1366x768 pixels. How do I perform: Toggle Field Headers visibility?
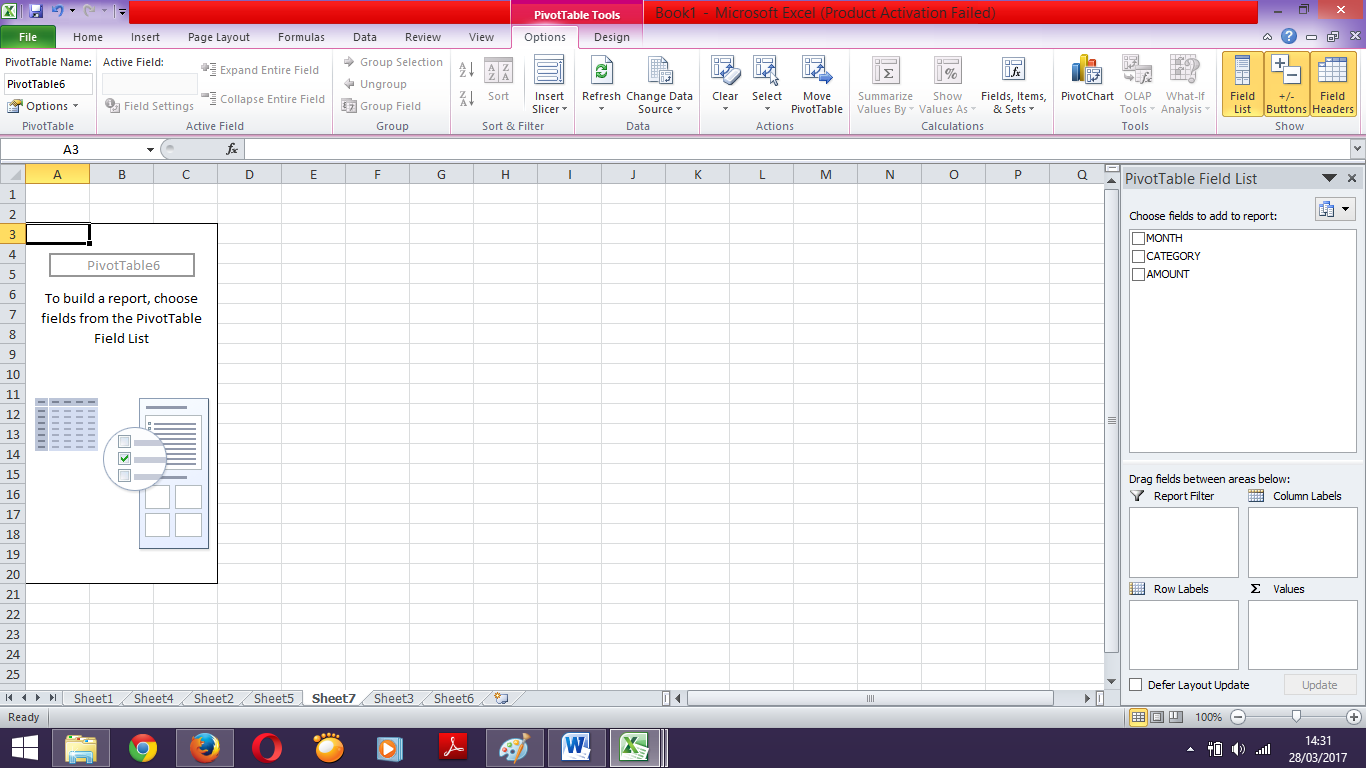(x=1332, y=85)
